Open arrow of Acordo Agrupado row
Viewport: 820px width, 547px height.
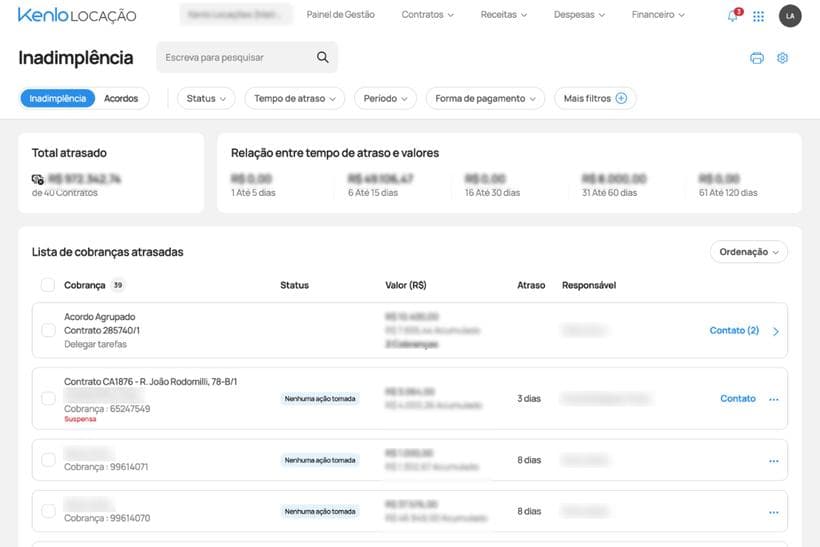click(x=776, y=331)
